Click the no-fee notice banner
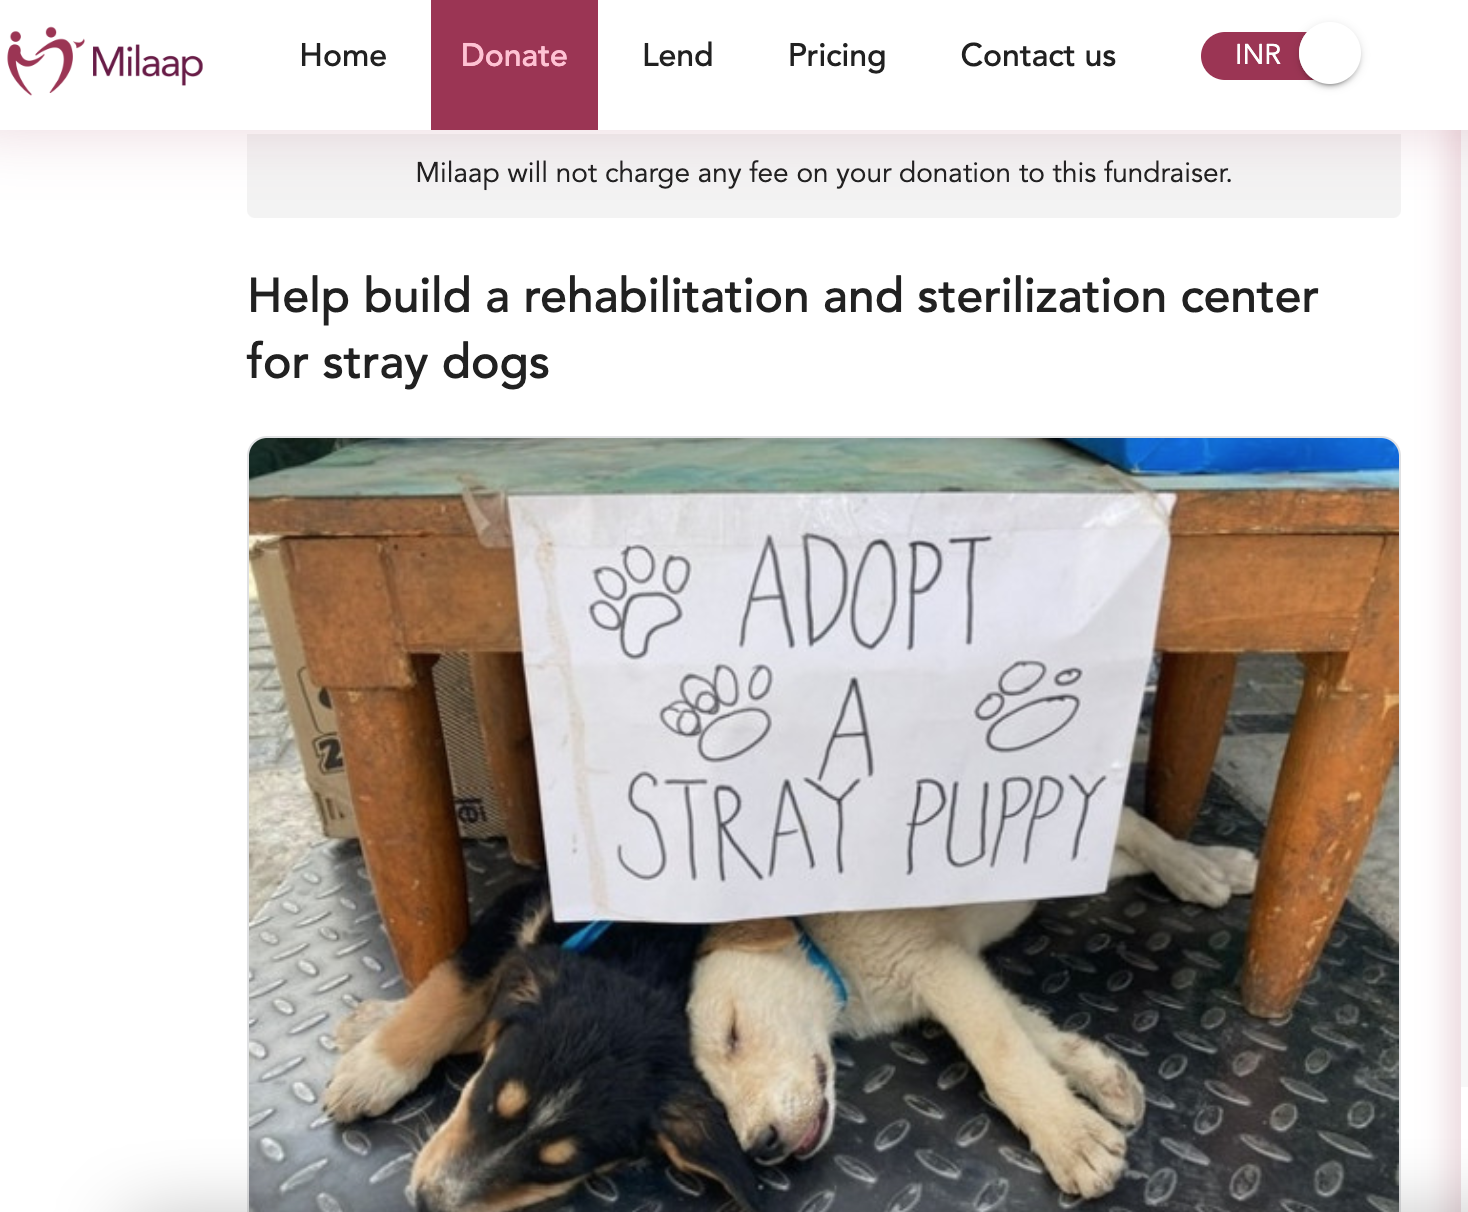Screen dimensions: 1468x1212 pos(824,174)
